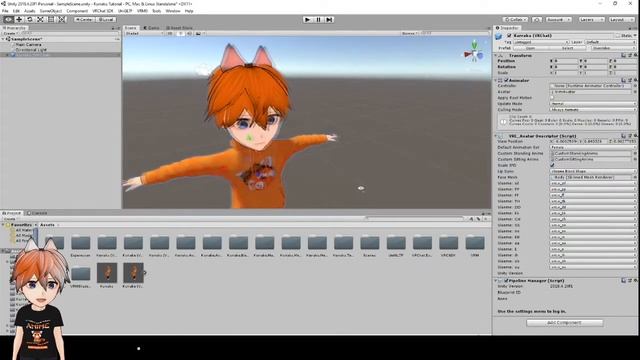Select the combined Transform tool

[61, 19]
